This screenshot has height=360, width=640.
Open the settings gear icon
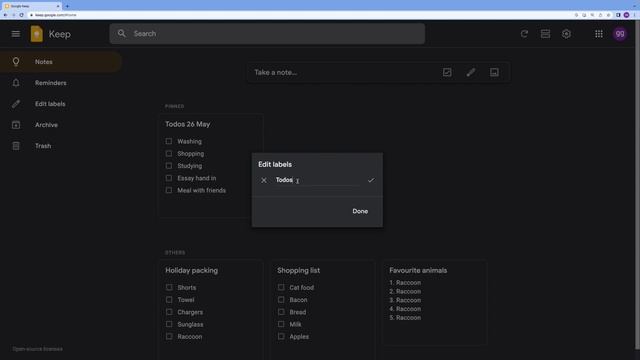[566, 34]
